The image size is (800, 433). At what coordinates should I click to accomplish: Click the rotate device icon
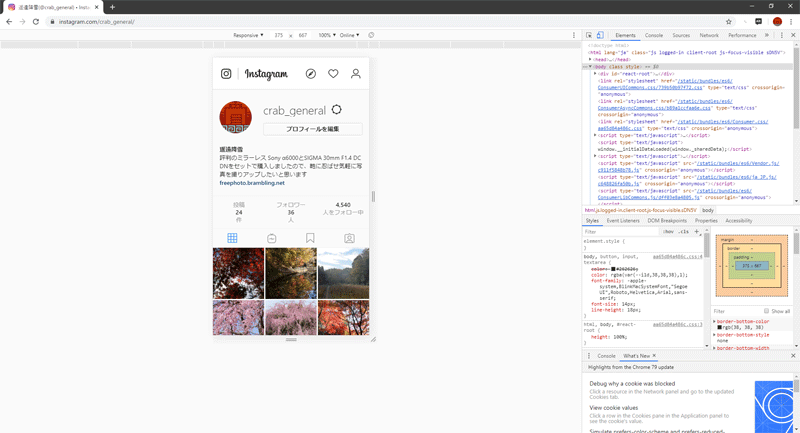pos(371,35)
